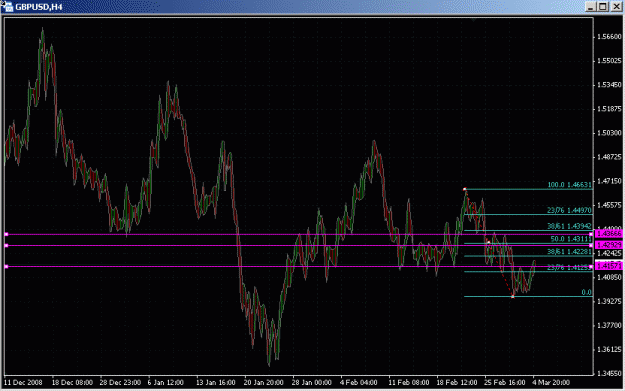The width and height of the screenshot is (625, 391).
Task: Click the left handle of the 1.43886 magenta line
Action: click(6, 234)
